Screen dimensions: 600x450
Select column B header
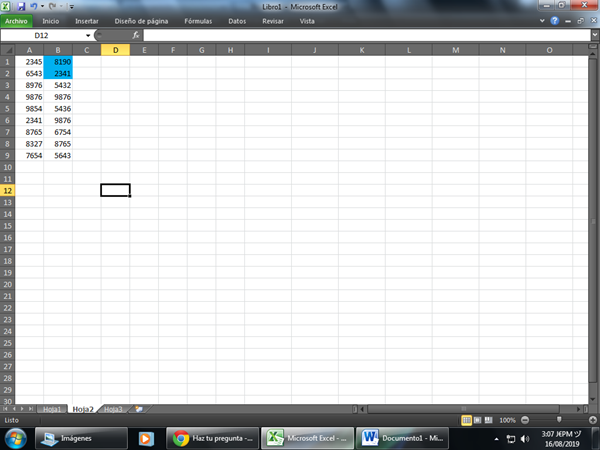(58, 50)
